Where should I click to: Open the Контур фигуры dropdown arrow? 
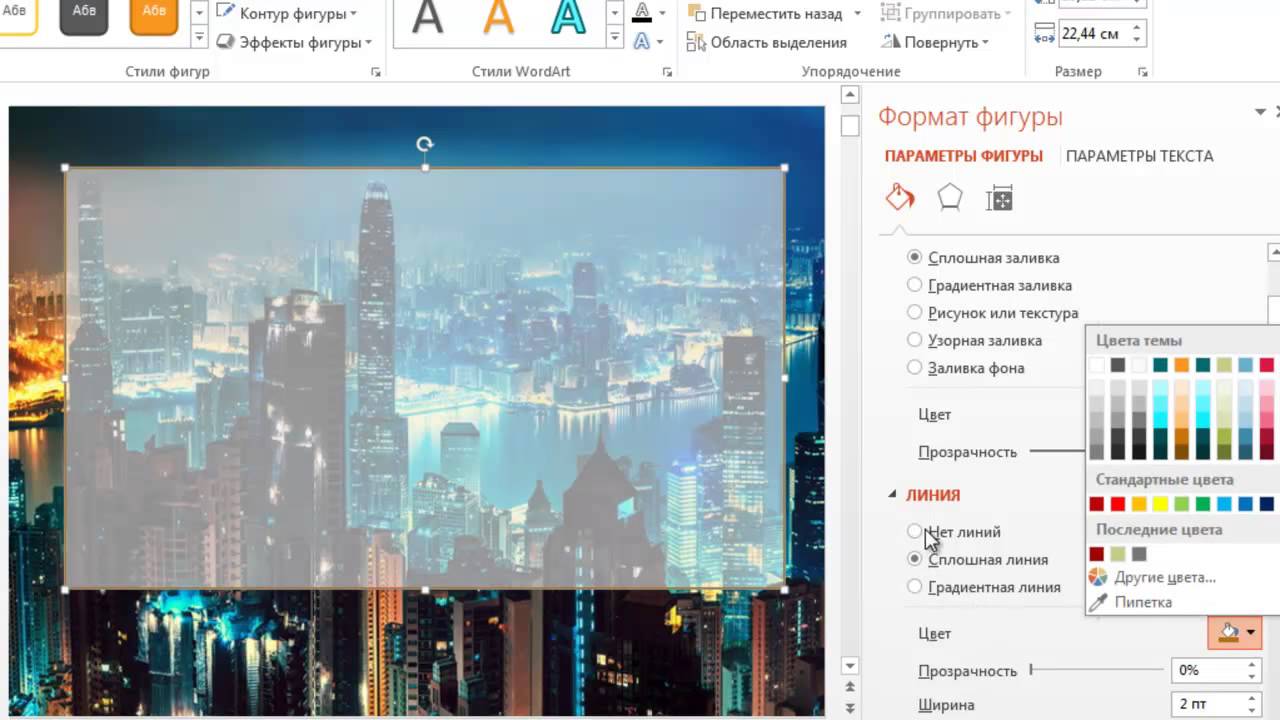(354, 14)
